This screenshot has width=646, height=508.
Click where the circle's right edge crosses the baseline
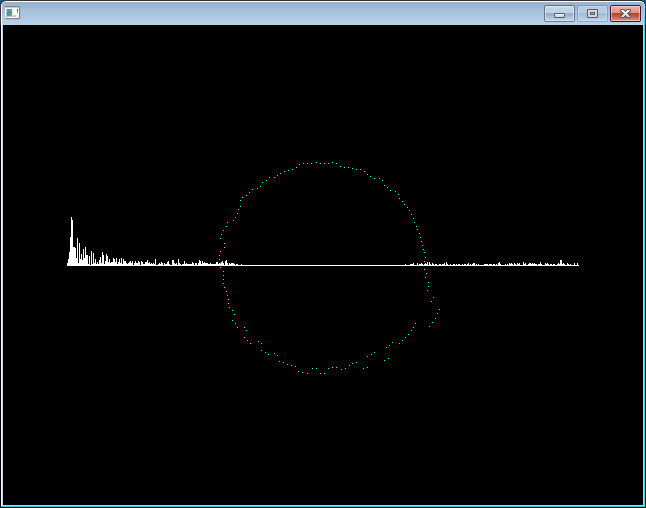426,265
